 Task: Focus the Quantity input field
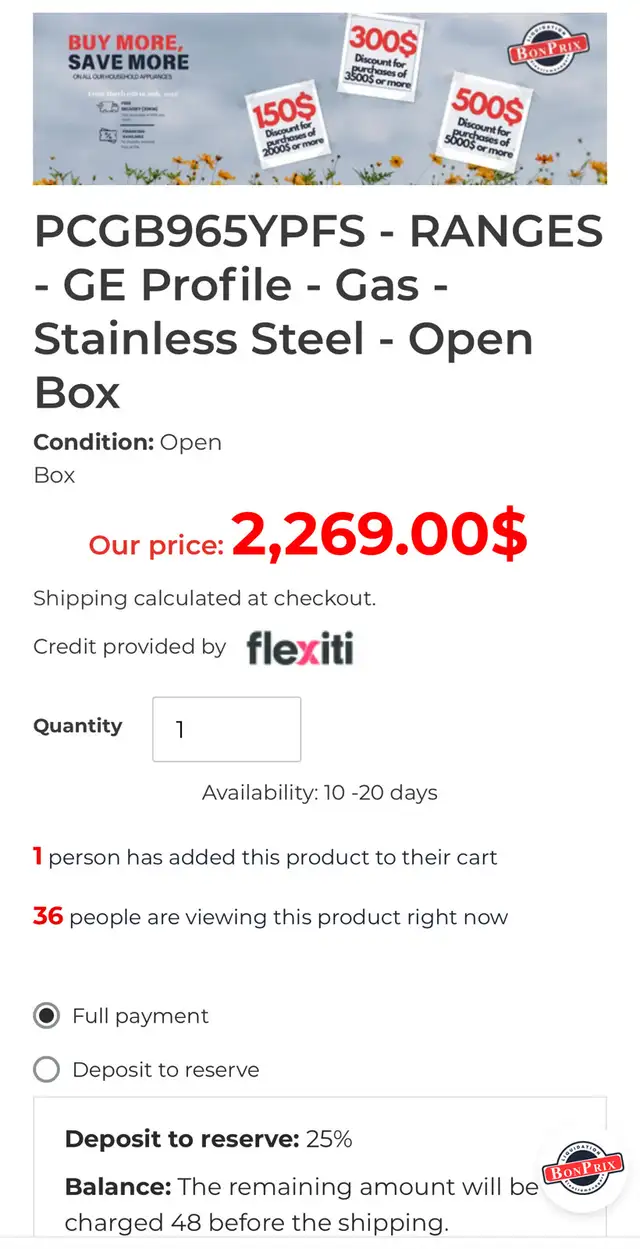tap(227, 729)
